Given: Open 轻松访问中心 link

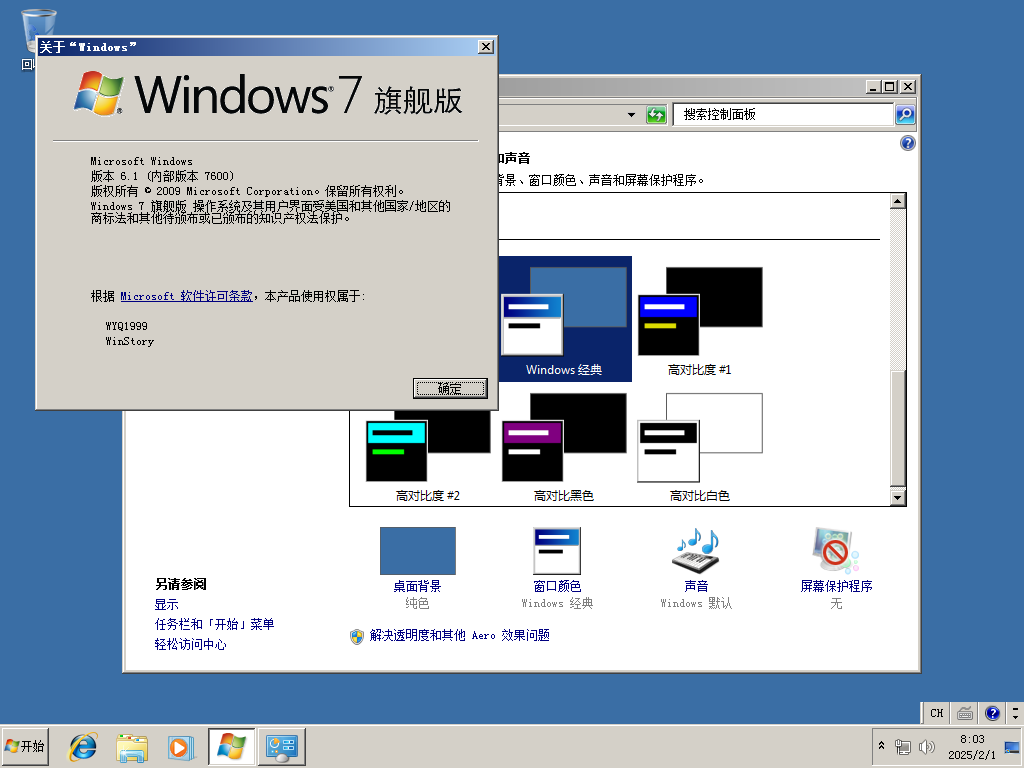Looking at the screenshot, I should [190, 645].
